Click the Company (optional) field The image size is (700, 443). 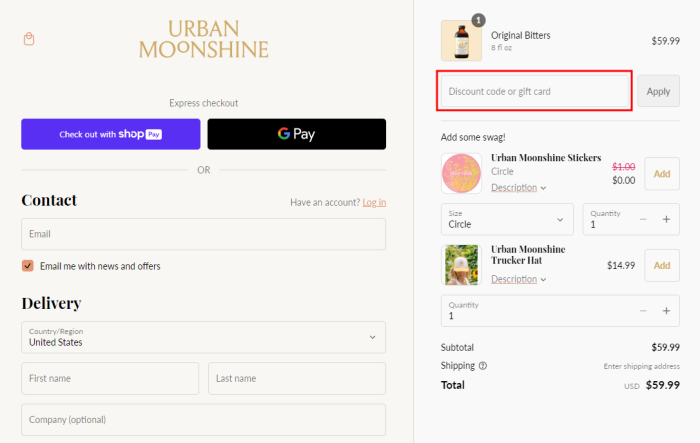(204, 420)
